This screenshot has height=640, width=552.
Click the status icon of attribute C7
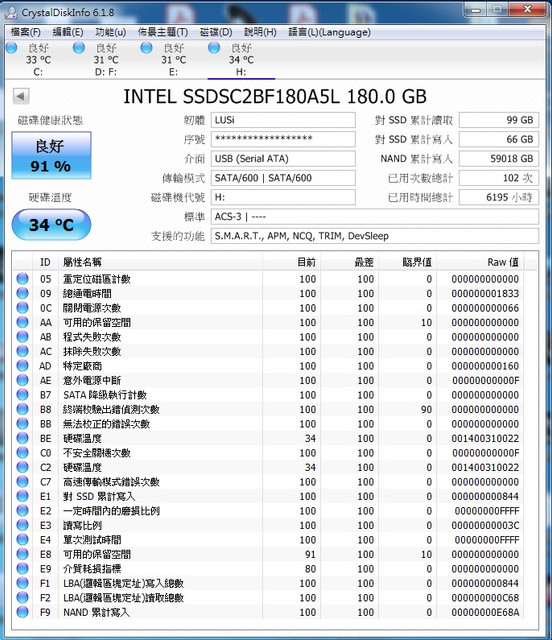[22, 482]
